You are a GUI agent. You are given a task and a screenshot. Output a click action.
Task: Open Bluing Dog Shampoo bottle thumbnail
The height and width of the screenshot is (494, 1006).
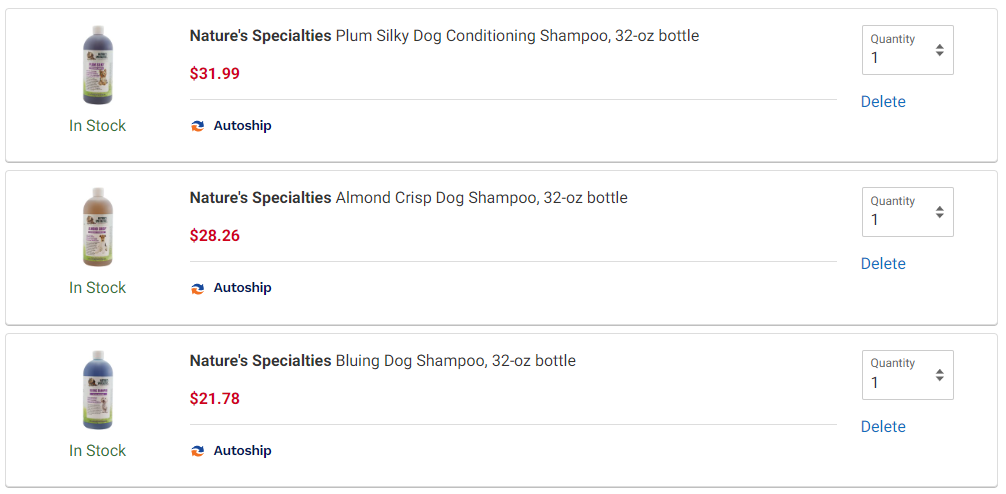(98, 390)
